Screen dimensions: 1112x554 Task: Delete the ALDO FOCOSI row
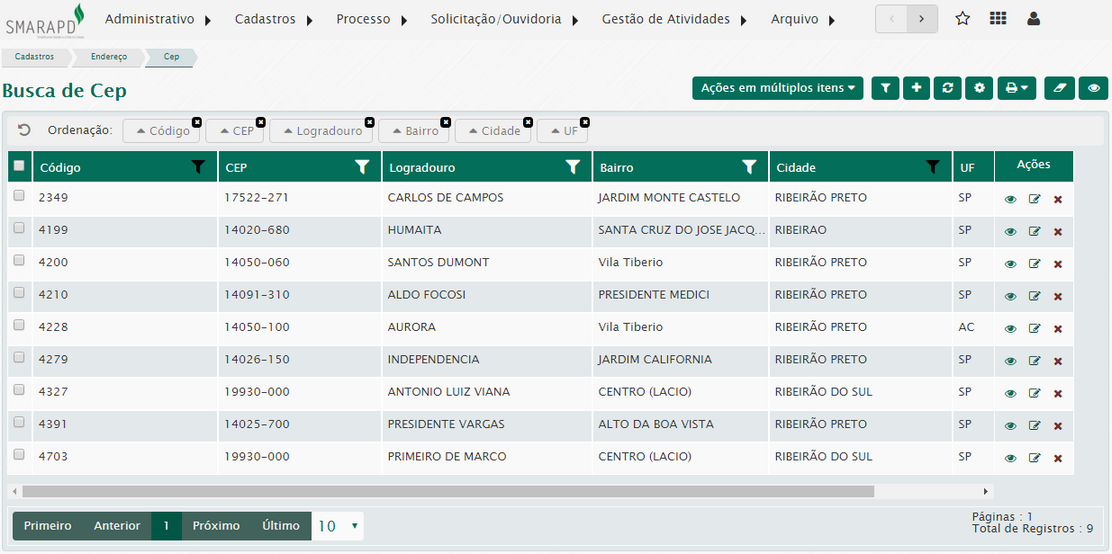point(1058,296)
